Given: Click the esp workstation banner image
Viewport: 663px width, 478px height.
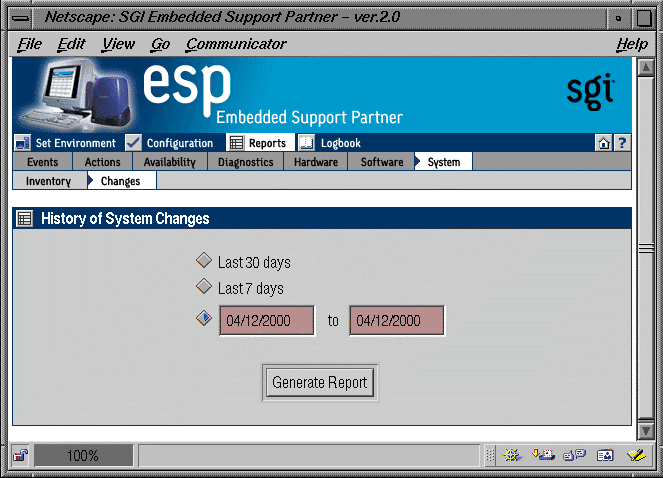Looking at the screenshot, I should (x=77, y=95).
